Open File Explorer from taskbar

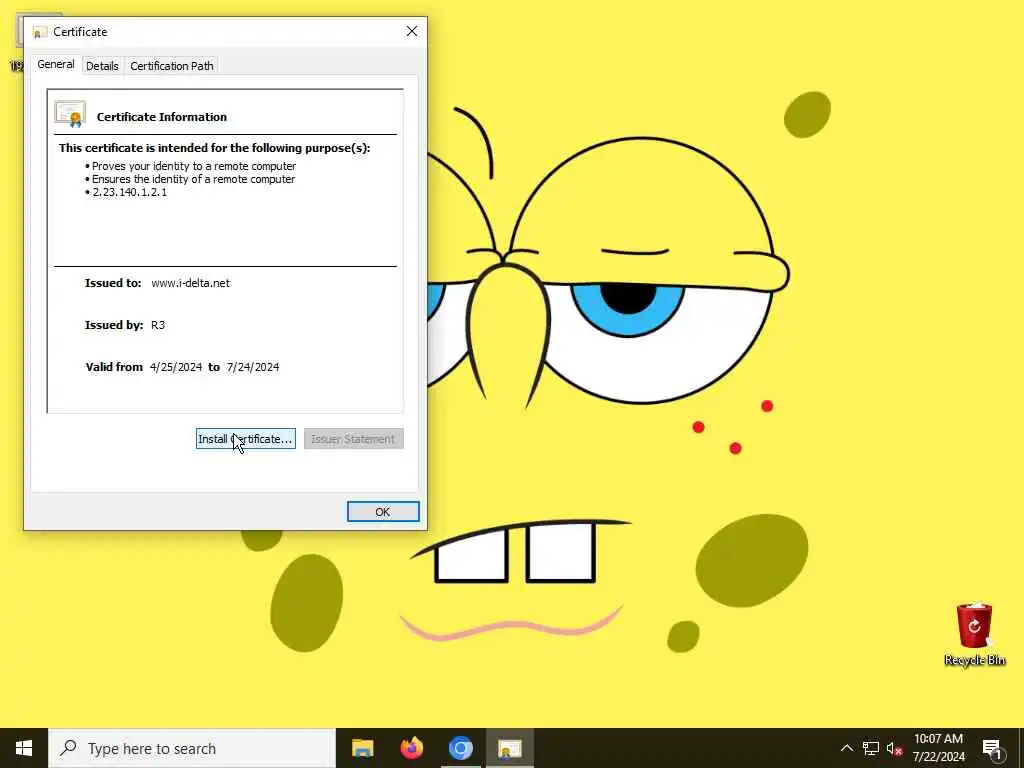tap(362, 748)
